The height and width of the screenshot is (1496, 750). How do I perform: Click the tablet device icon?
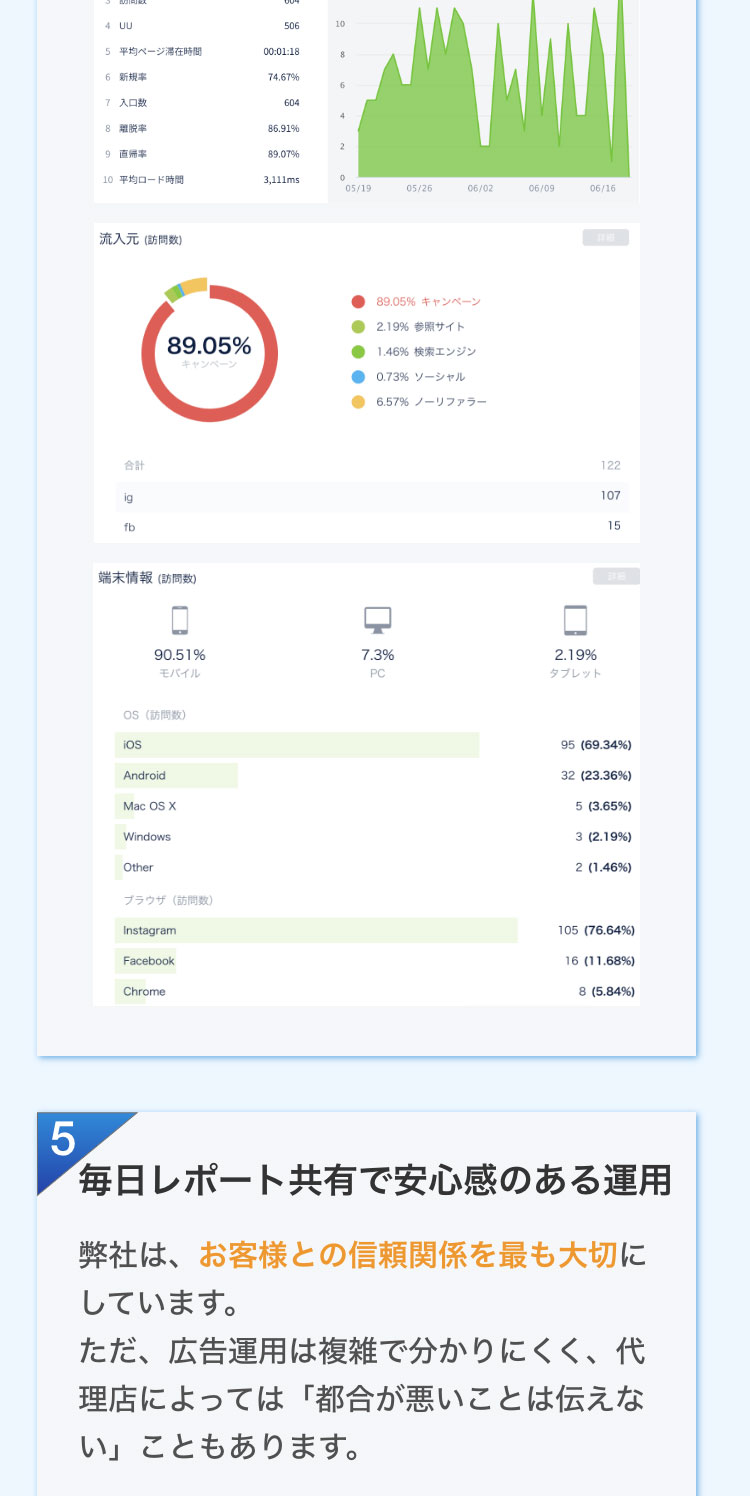(575, 621)
